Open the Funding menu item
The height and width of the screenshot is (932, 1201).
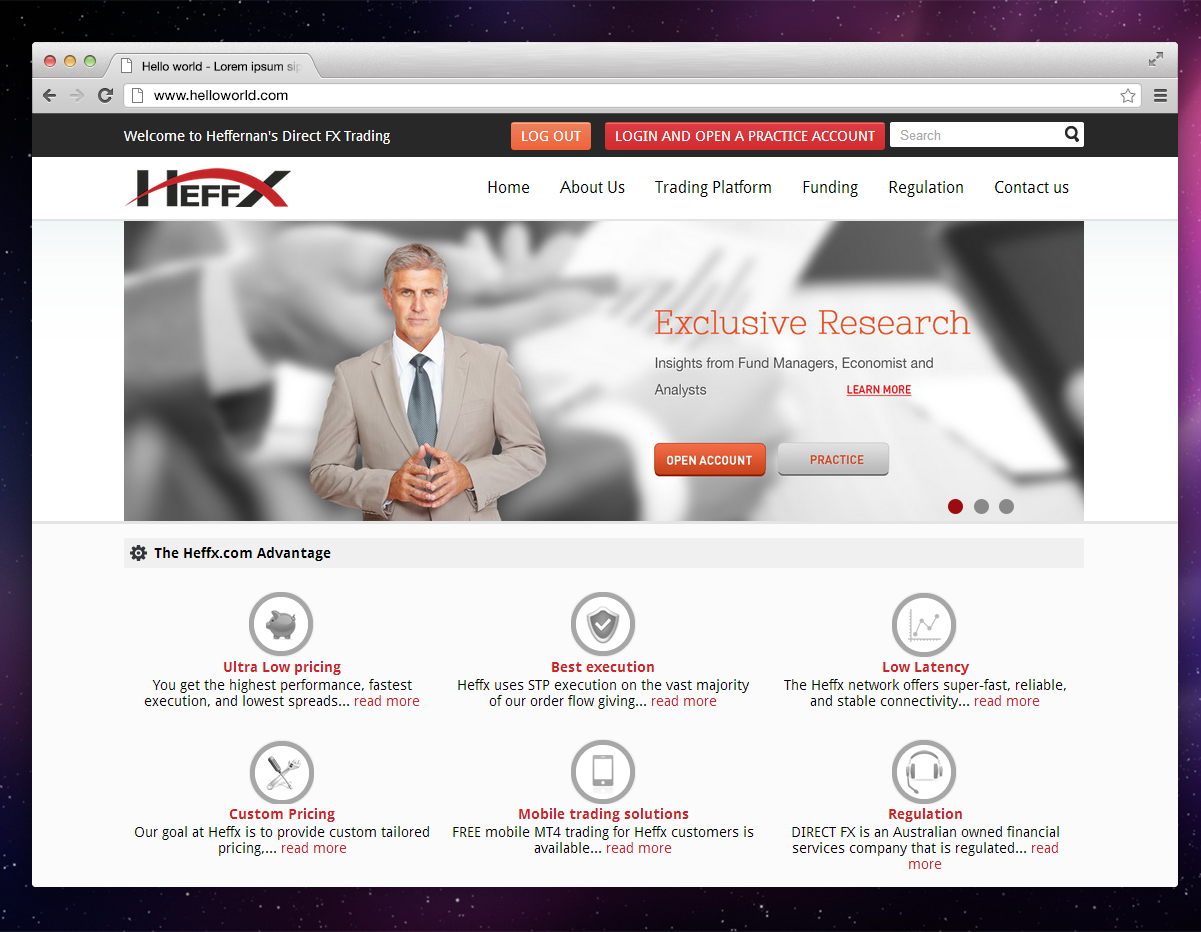click(x=830, y=187)
